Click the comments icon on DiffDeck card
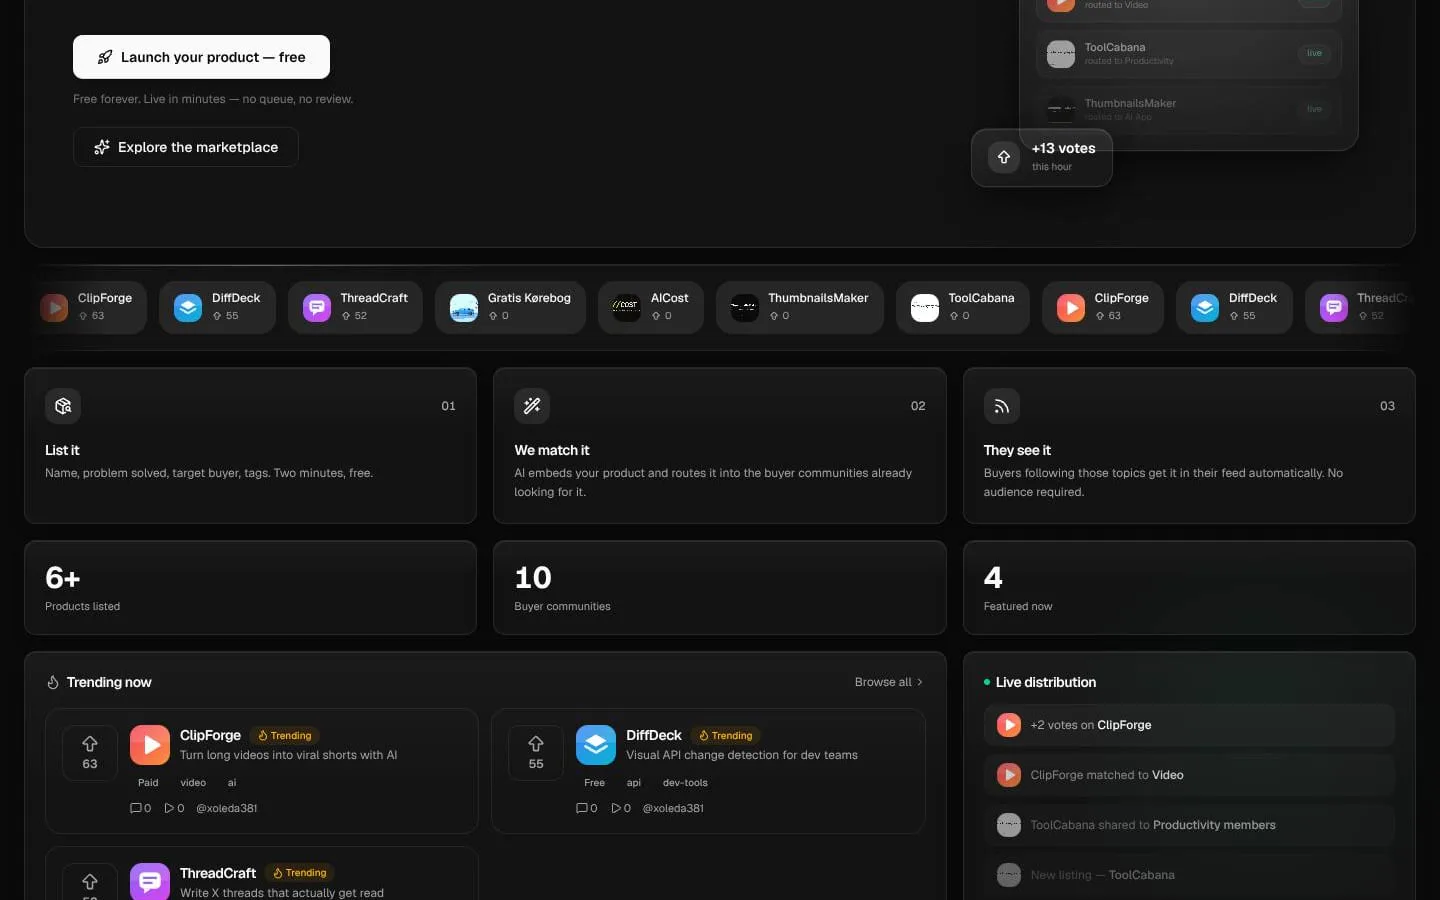The height and width of the screenshot is (900, 1440). (582, 808)
